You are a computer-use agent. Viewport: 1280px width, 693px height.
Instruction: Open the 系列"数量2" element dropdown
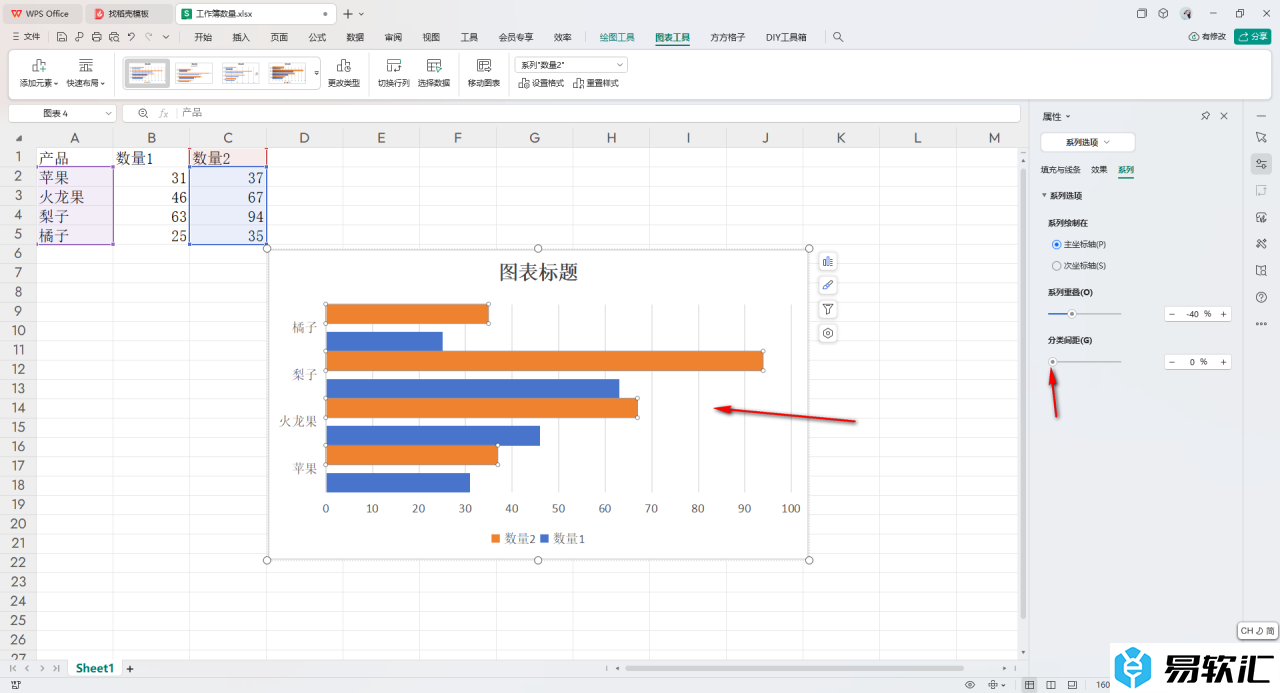pos(571,65)
